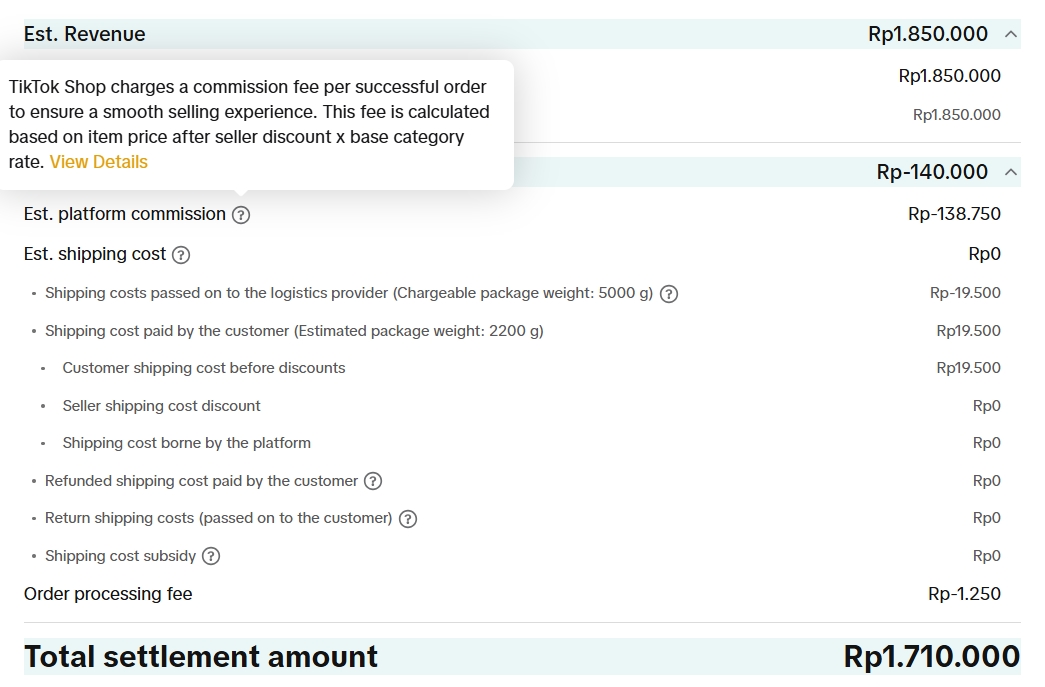Select the Order processing fee row label
The image size is (1045, 687).
tap(108, 594)
